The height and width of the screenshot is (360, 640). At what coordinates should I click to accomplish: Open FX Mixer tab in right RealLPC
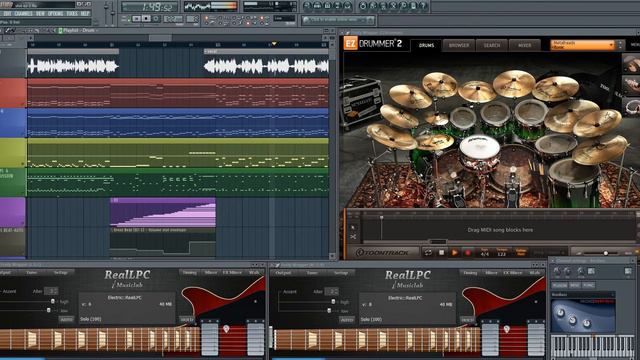coord(513,273)
